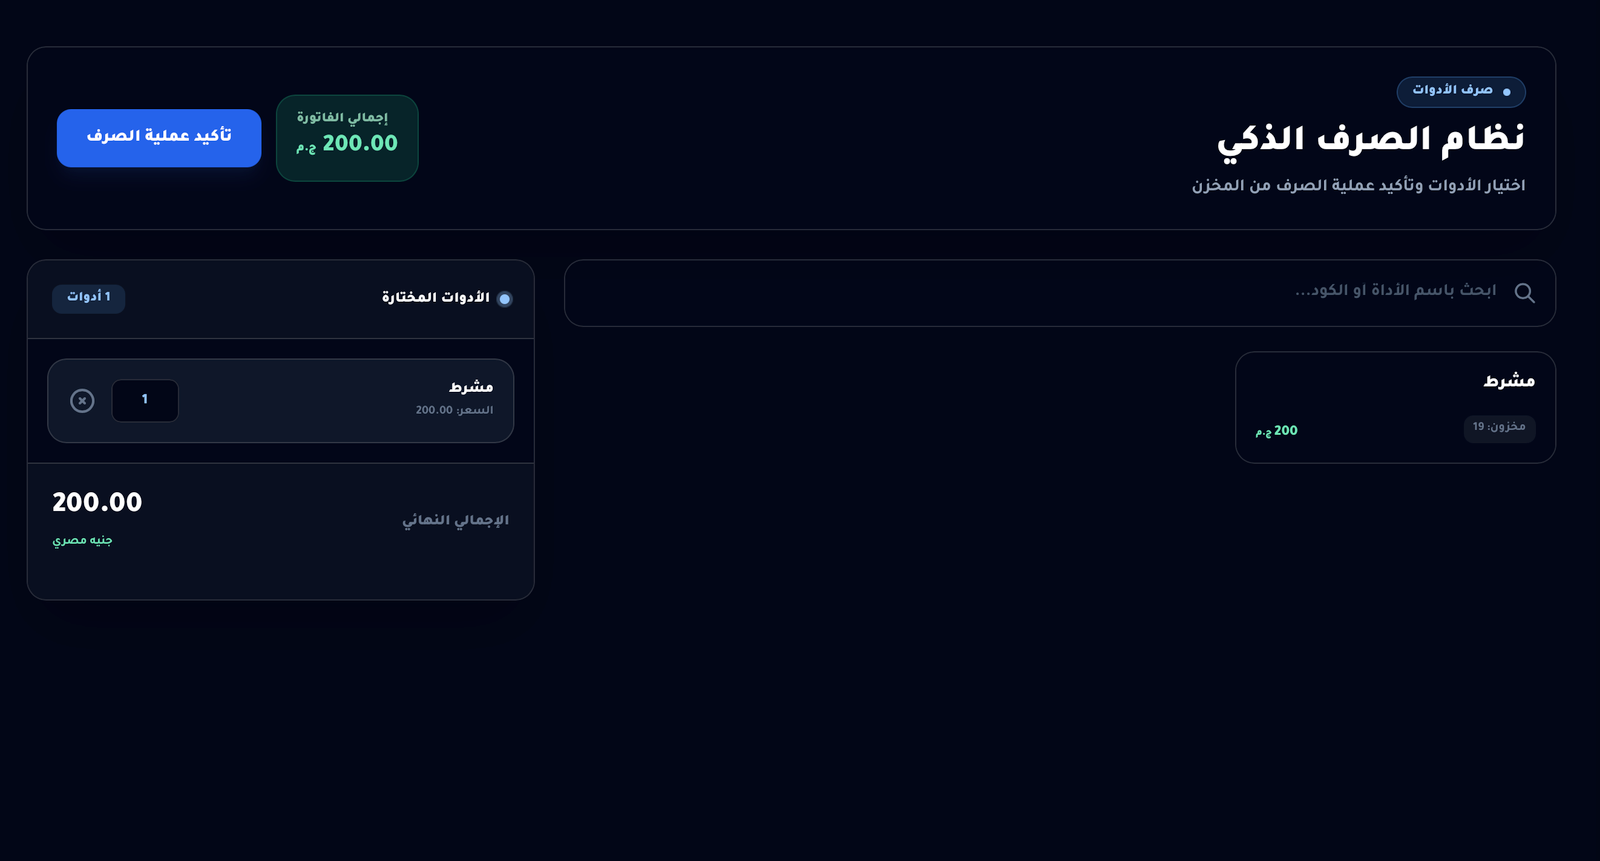Click the جنيه مصري currency label
1600x861 pixels.
point(82,541)
